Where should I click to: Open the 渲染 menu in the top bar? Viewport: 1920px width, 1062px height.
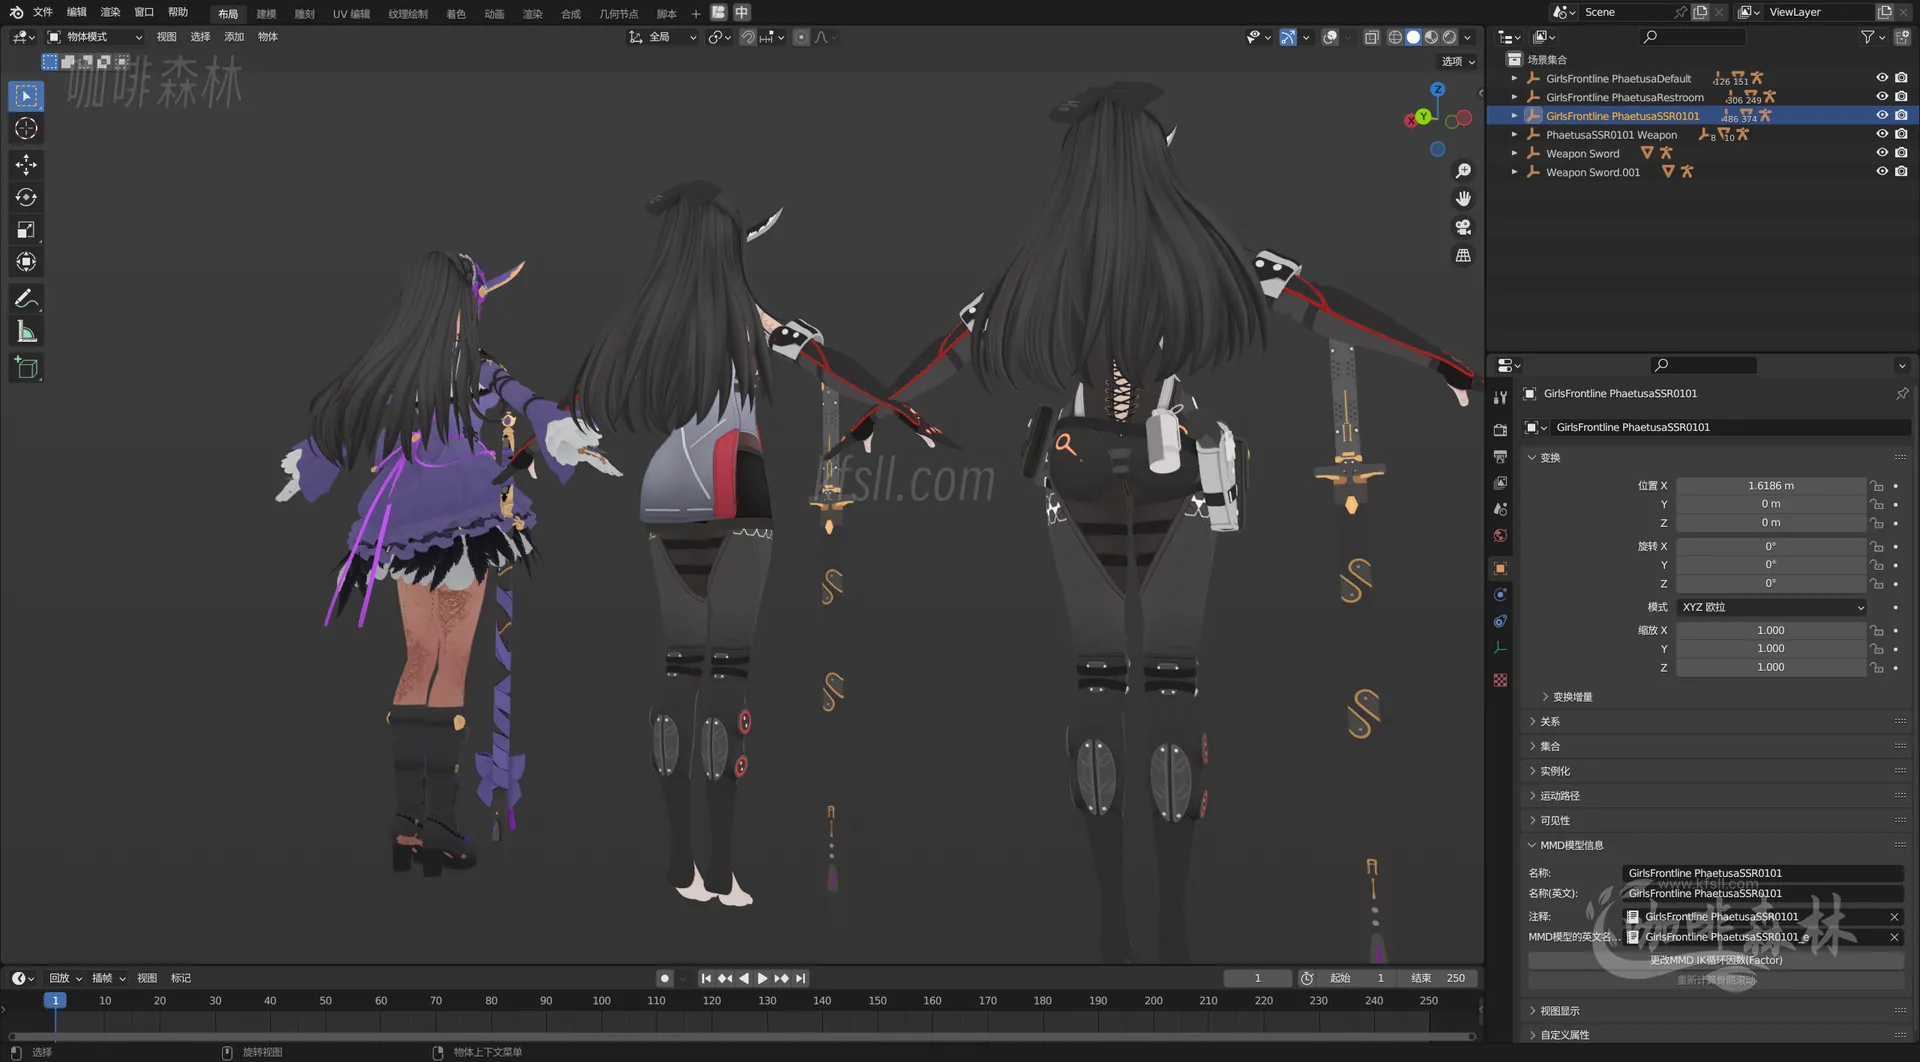pyautogui.click(x=110, y=13)
